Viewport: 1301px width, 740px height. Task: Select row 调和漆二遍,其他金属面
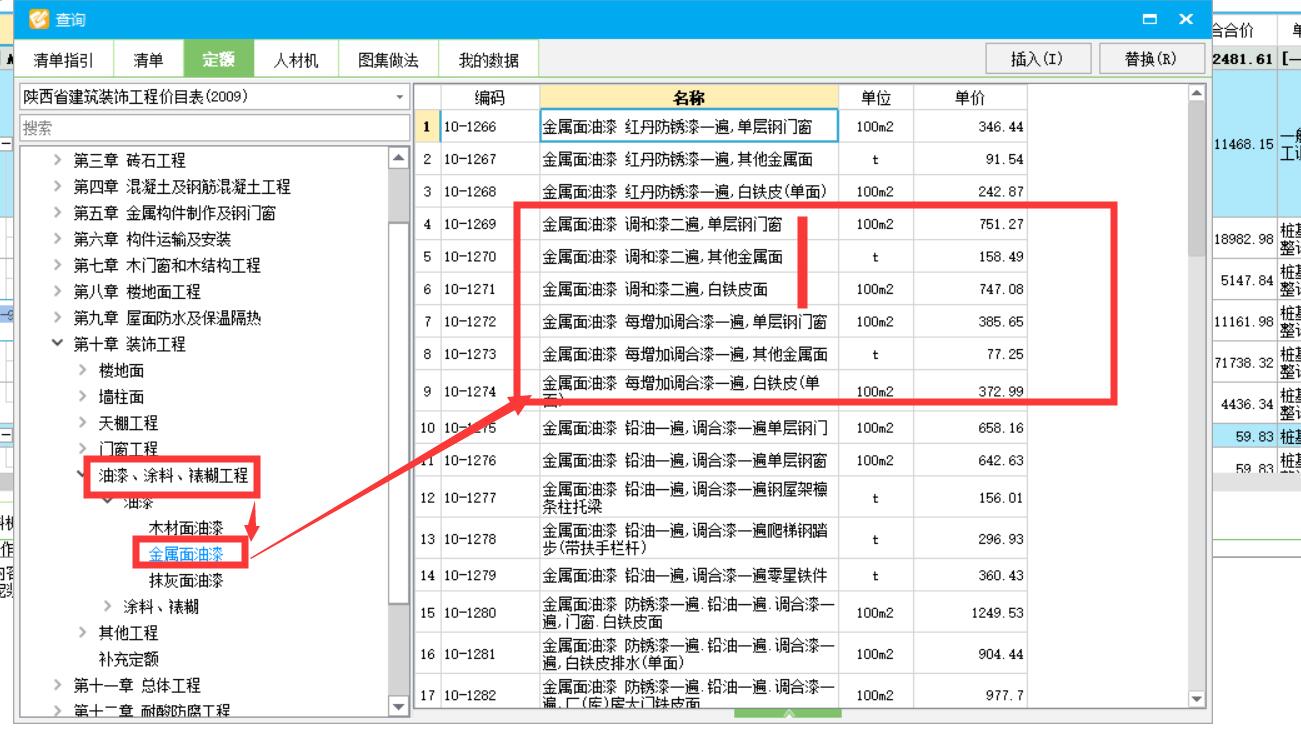[689, 257]
